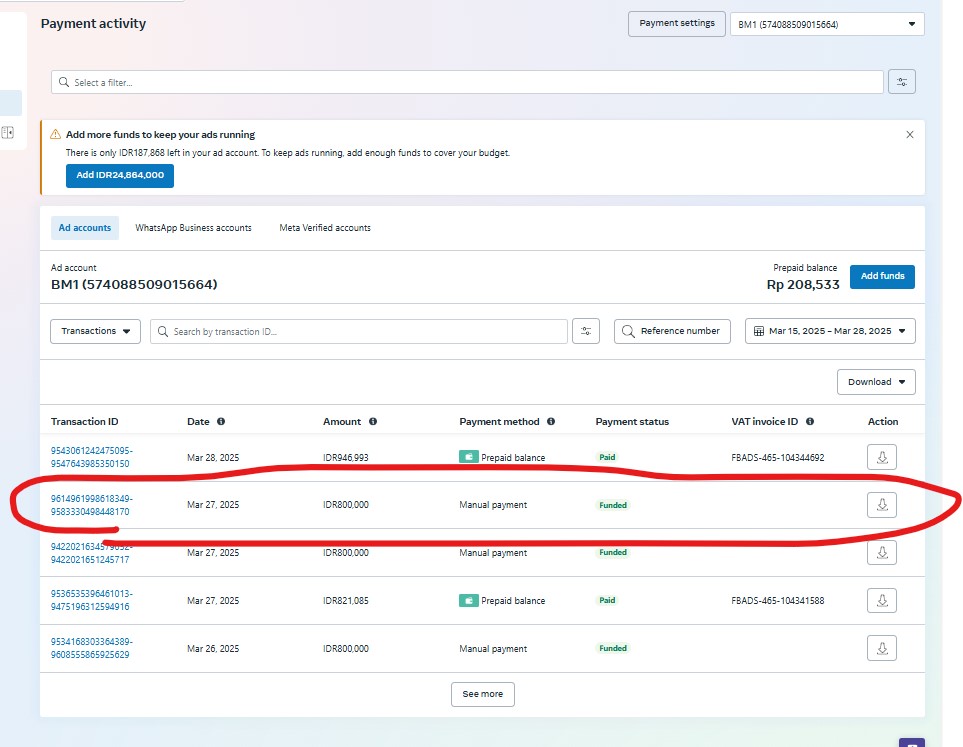Click info icon next to Payment method header

pos(551,422)
